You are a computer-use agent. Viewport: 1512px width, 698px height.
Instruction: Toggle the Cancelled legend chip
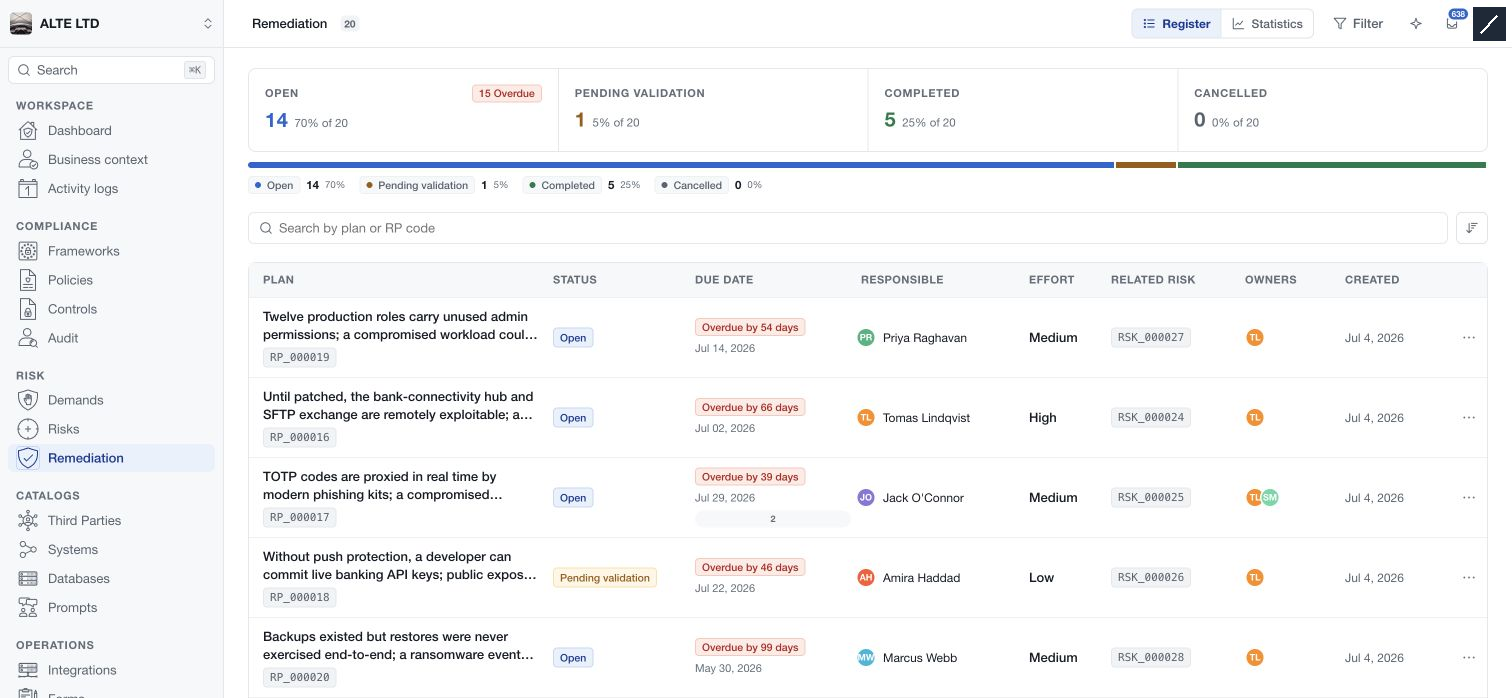(x=691, y=185)
